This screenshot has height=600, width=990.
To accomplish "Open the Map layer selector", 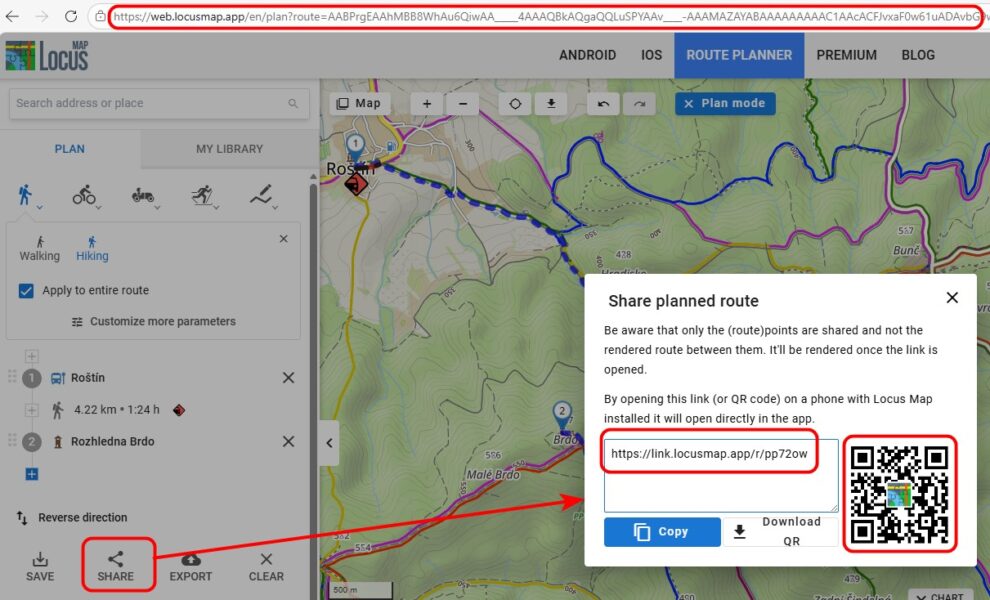I will (359, 103).
